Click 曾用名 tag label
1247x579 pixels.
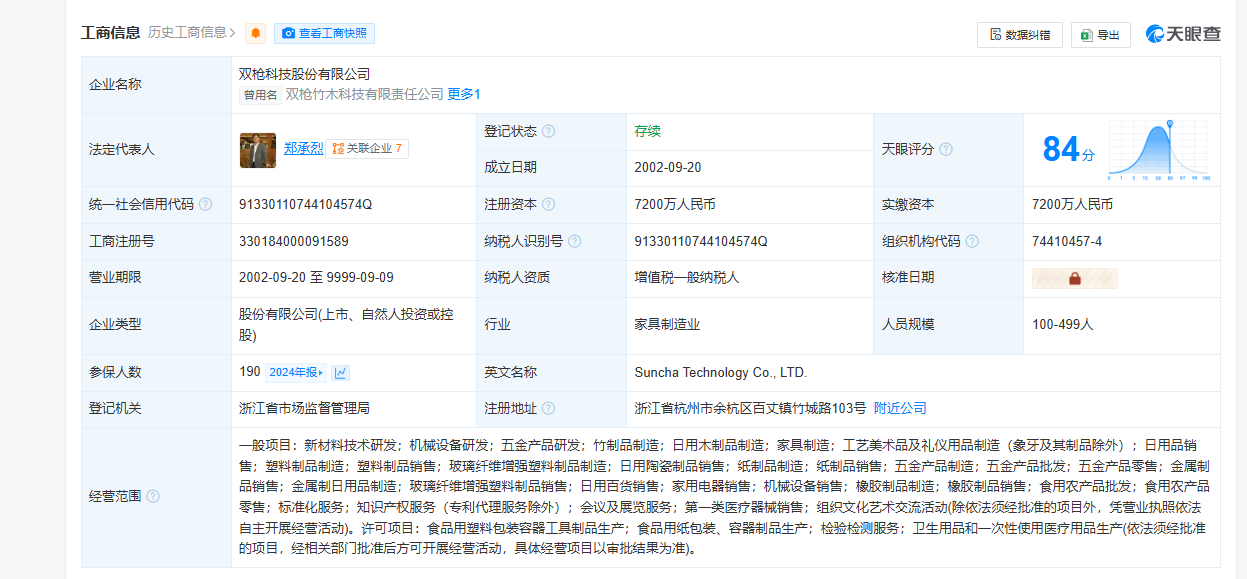click(260, 95)
